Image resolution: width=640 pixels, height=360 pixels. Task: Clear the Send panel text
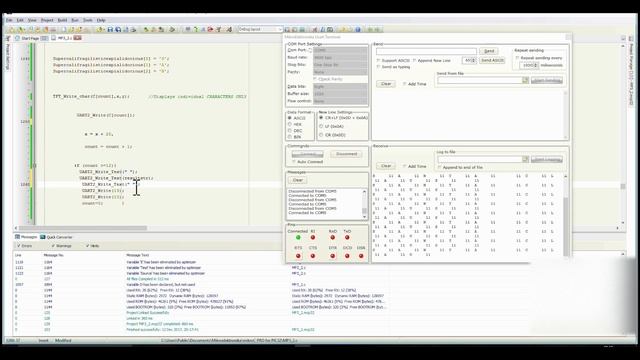point(386,84)
